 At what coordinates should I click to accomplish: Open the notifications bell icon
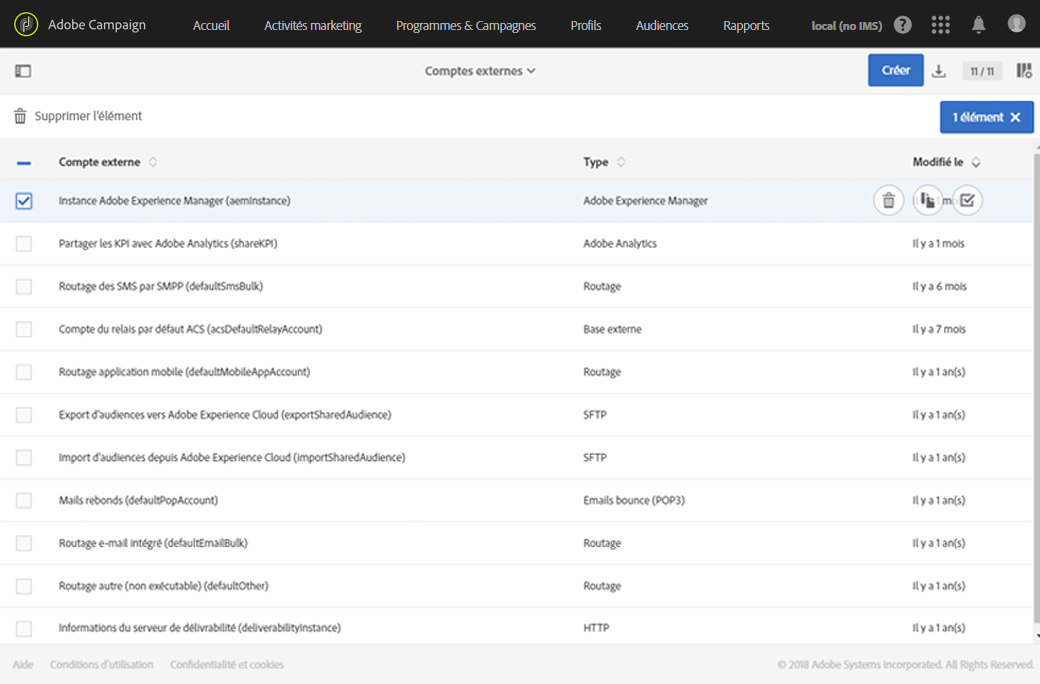pyautogui.click(x=979, y=25)
